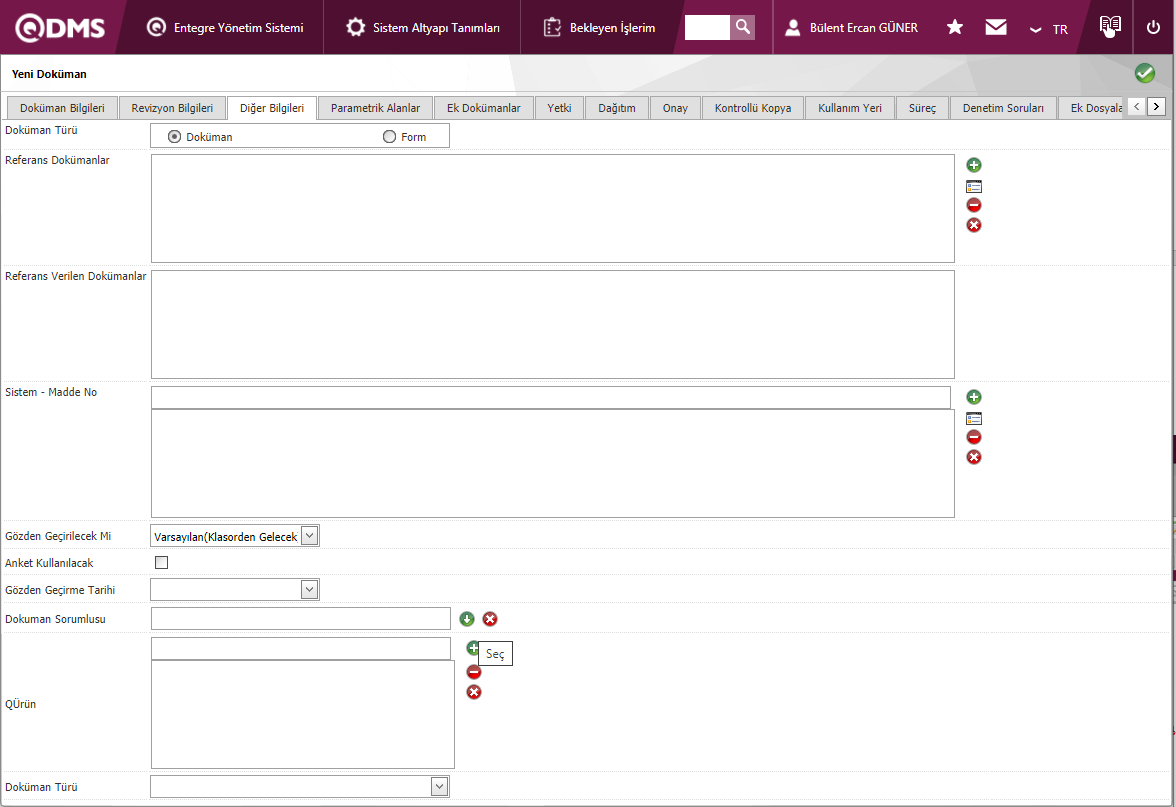
Task: Open Sistem Altyapı Tanımları menu
Action: pos(423,28)
